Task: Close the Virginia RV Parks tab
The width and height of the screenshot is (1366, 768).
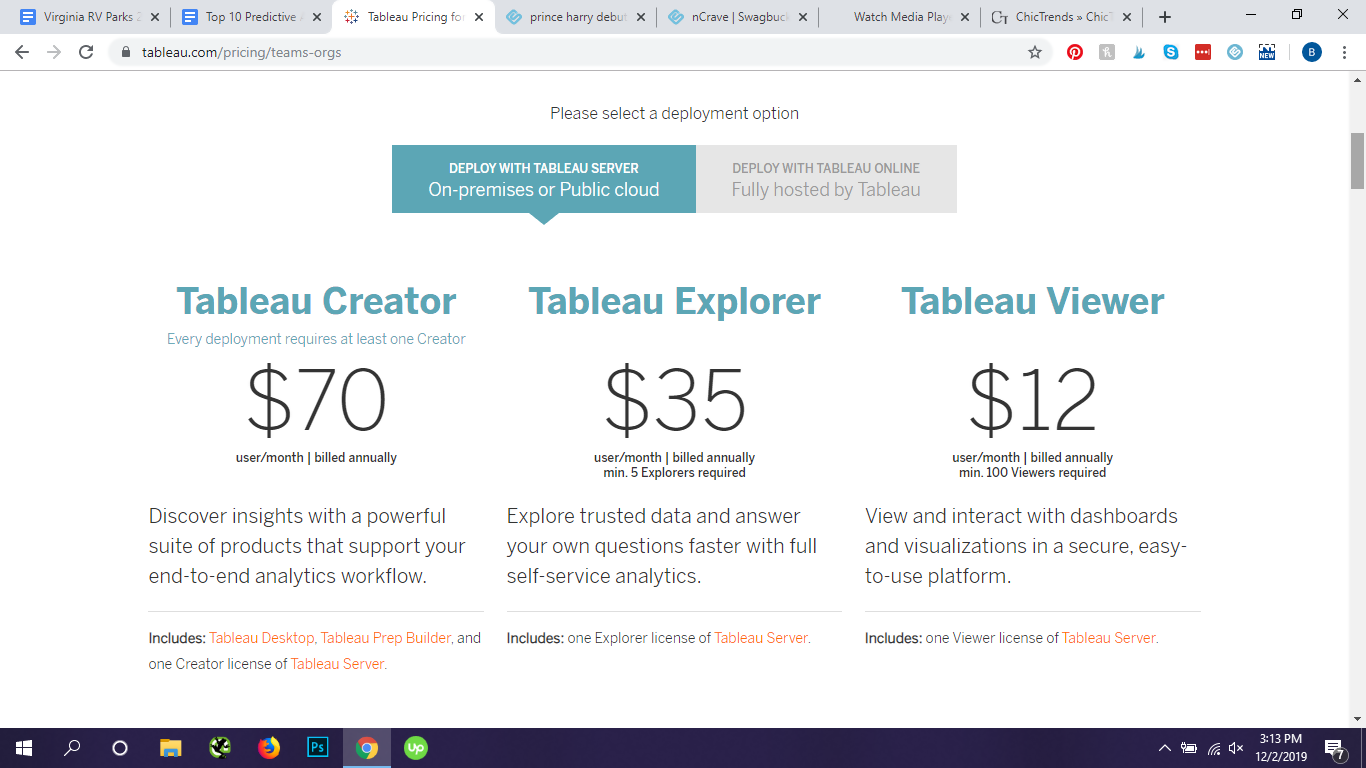Action: coord(155,17)
